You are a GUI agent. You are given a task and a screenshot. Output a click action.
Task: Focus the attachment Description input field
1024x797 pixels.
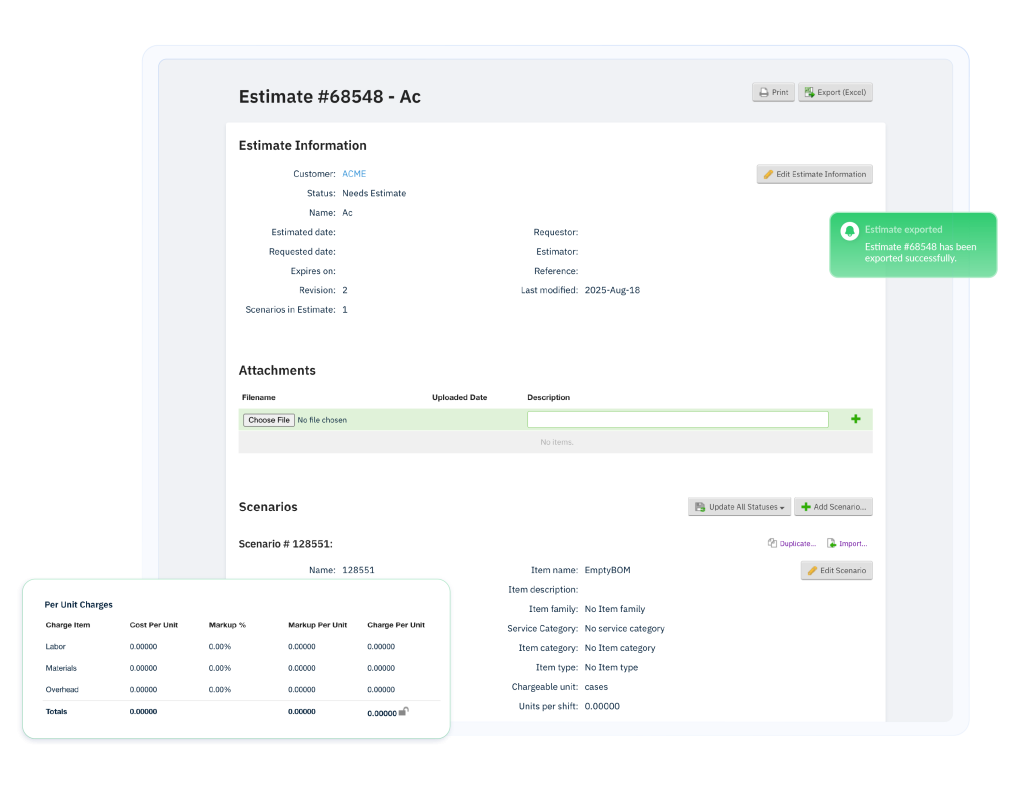point(677,420)
